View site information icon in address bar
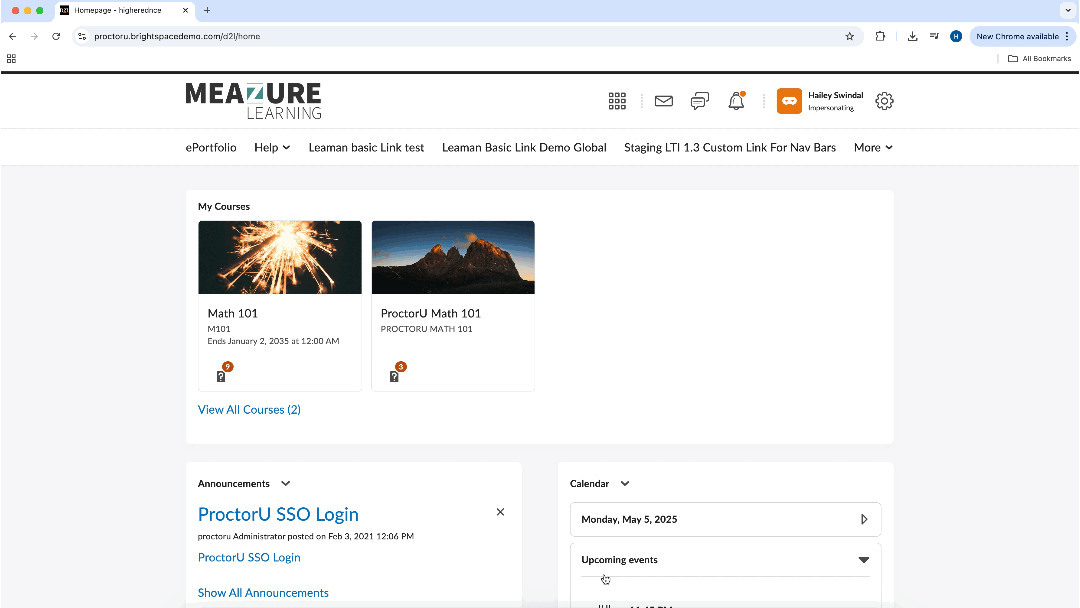 point(82,36)
